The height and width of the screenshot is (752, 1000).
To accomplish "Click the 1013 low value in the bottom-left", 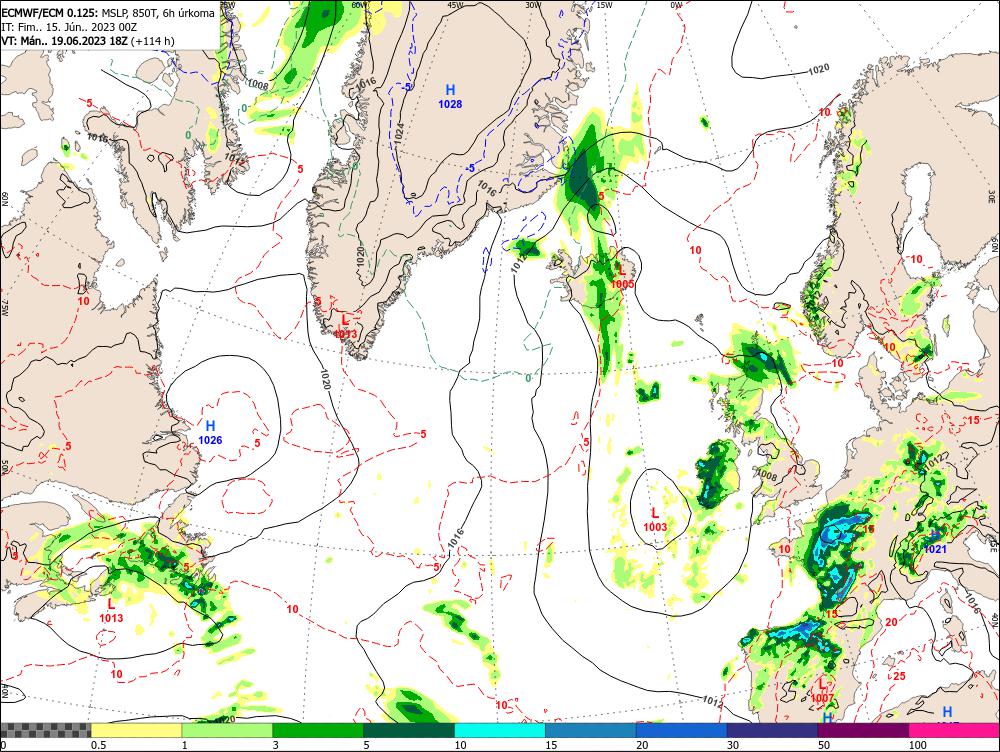I will coord(111,617).
